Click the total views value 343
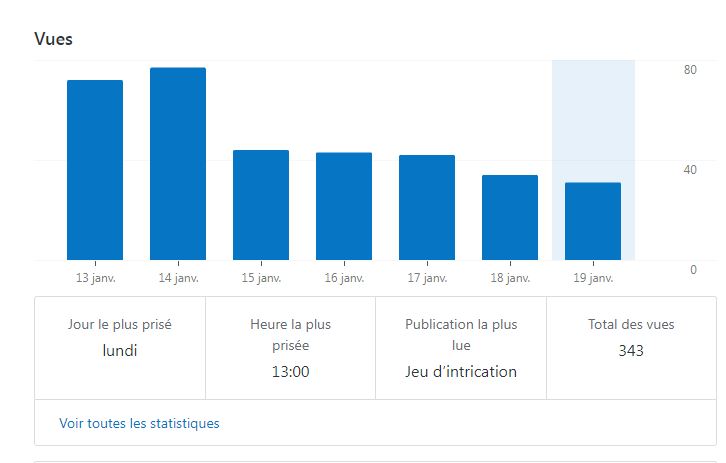 pyautogui.click(x=631, y=350)
